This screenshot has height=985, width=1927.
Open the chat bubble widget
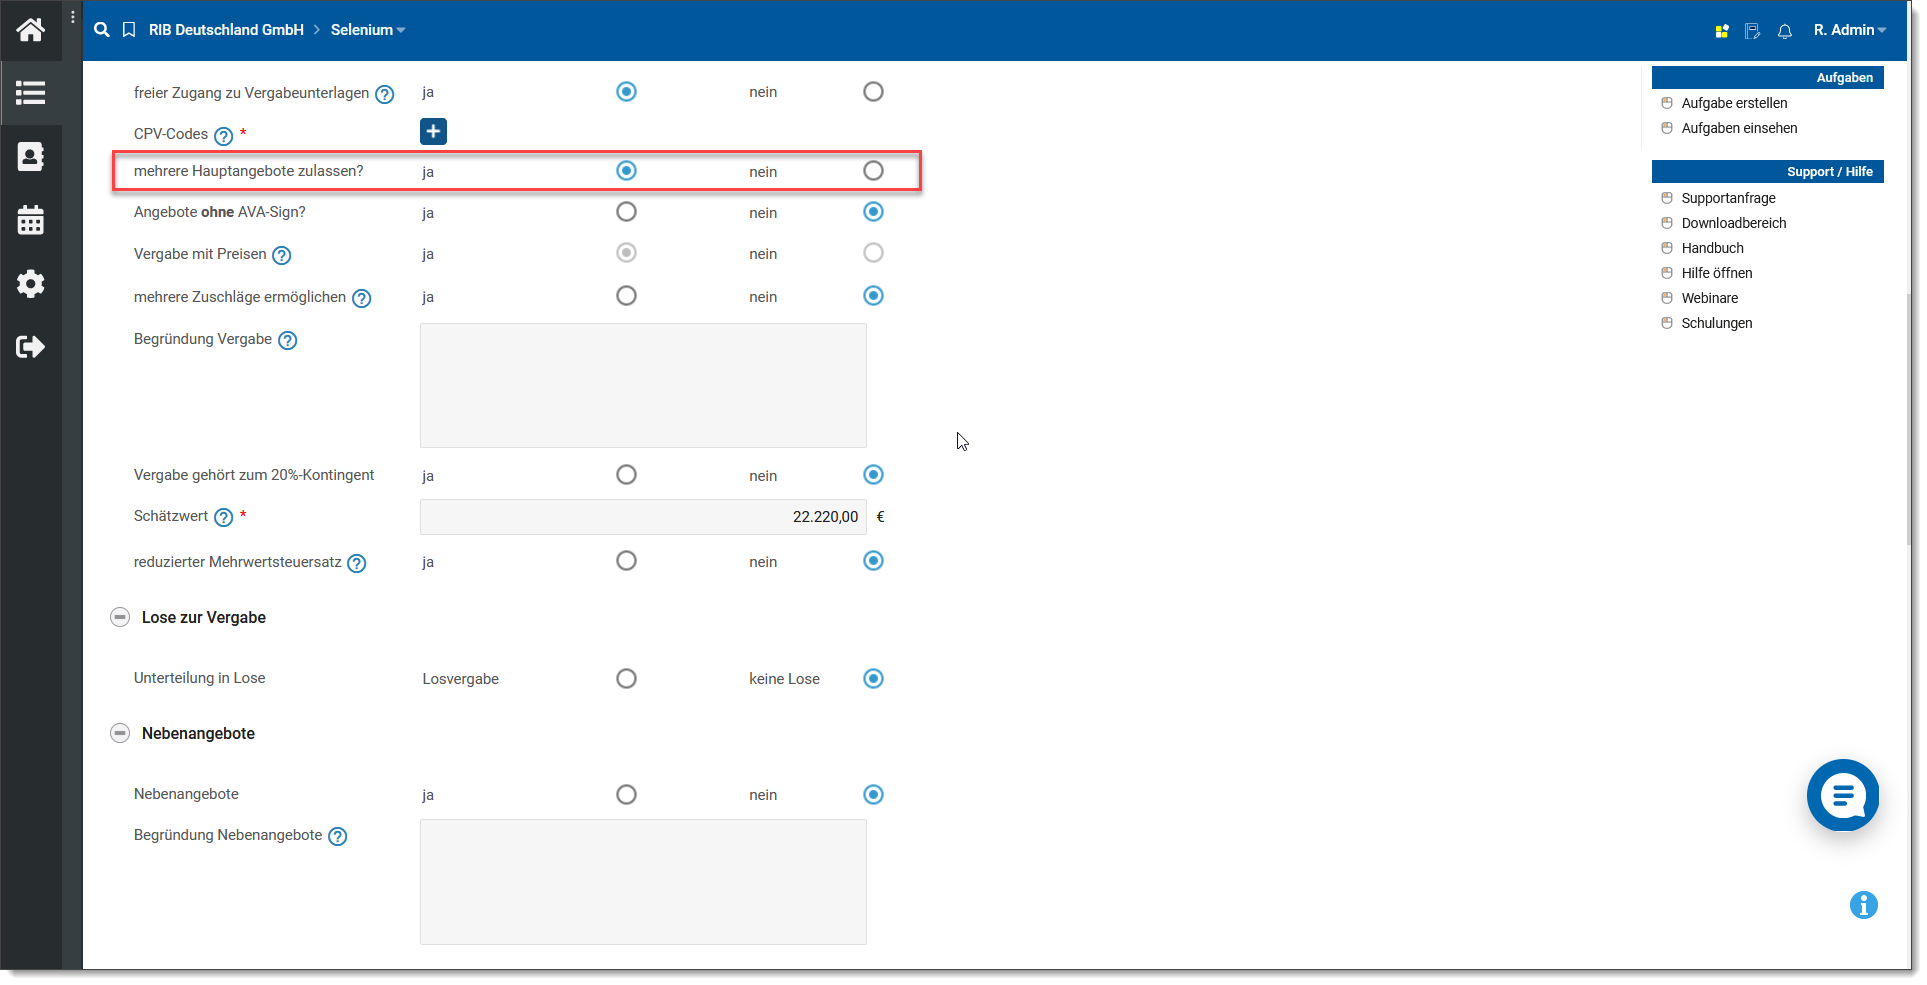(x=1843, y=795)
